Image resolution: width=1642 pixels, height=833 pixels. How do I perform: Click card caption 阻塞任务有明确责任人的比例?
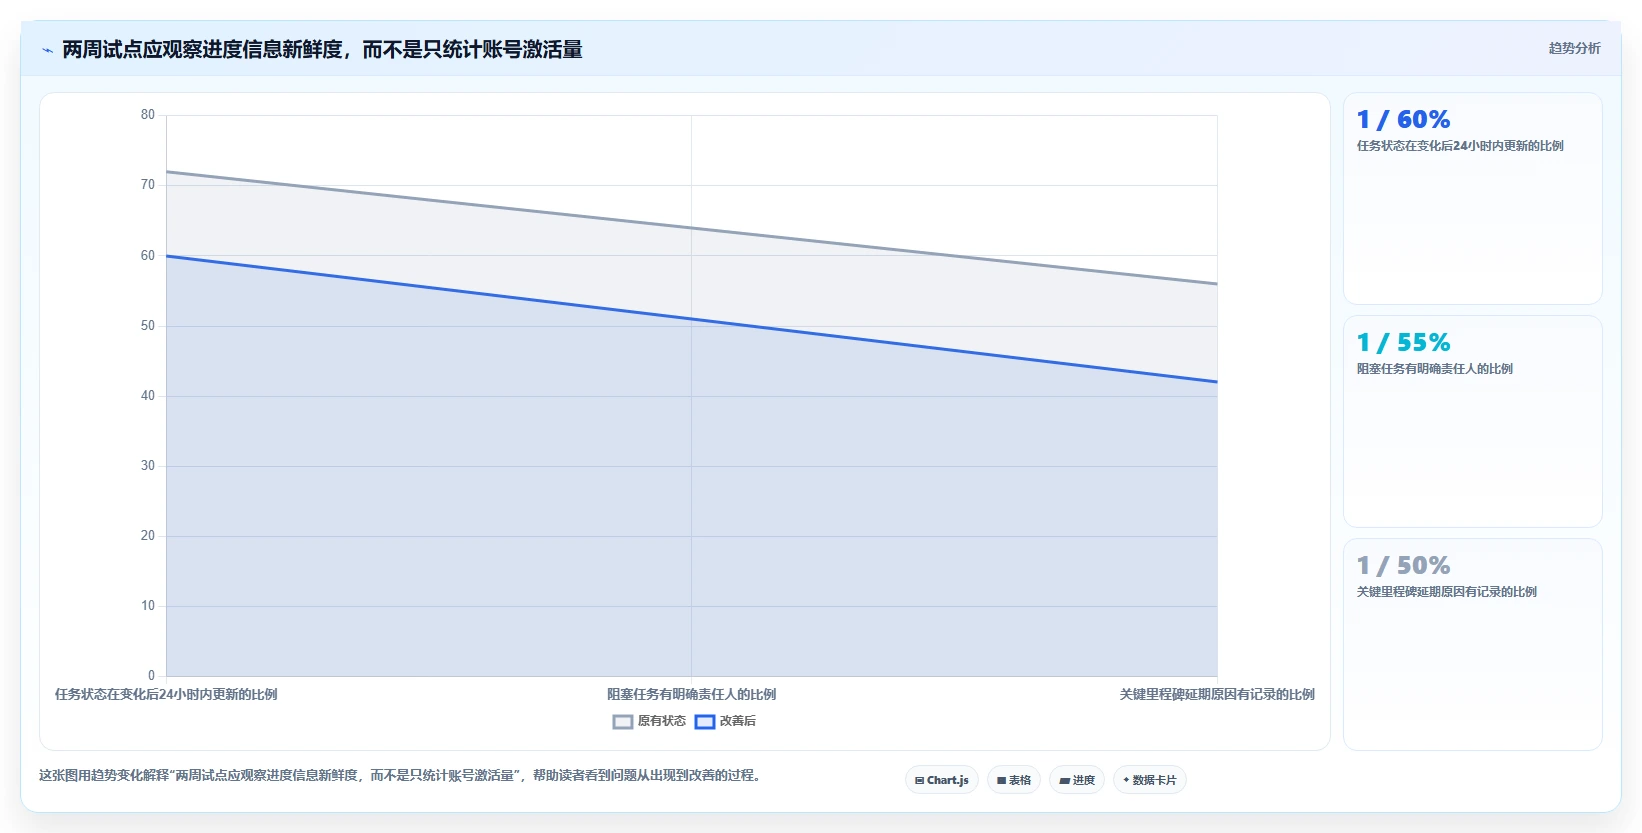1434,369
